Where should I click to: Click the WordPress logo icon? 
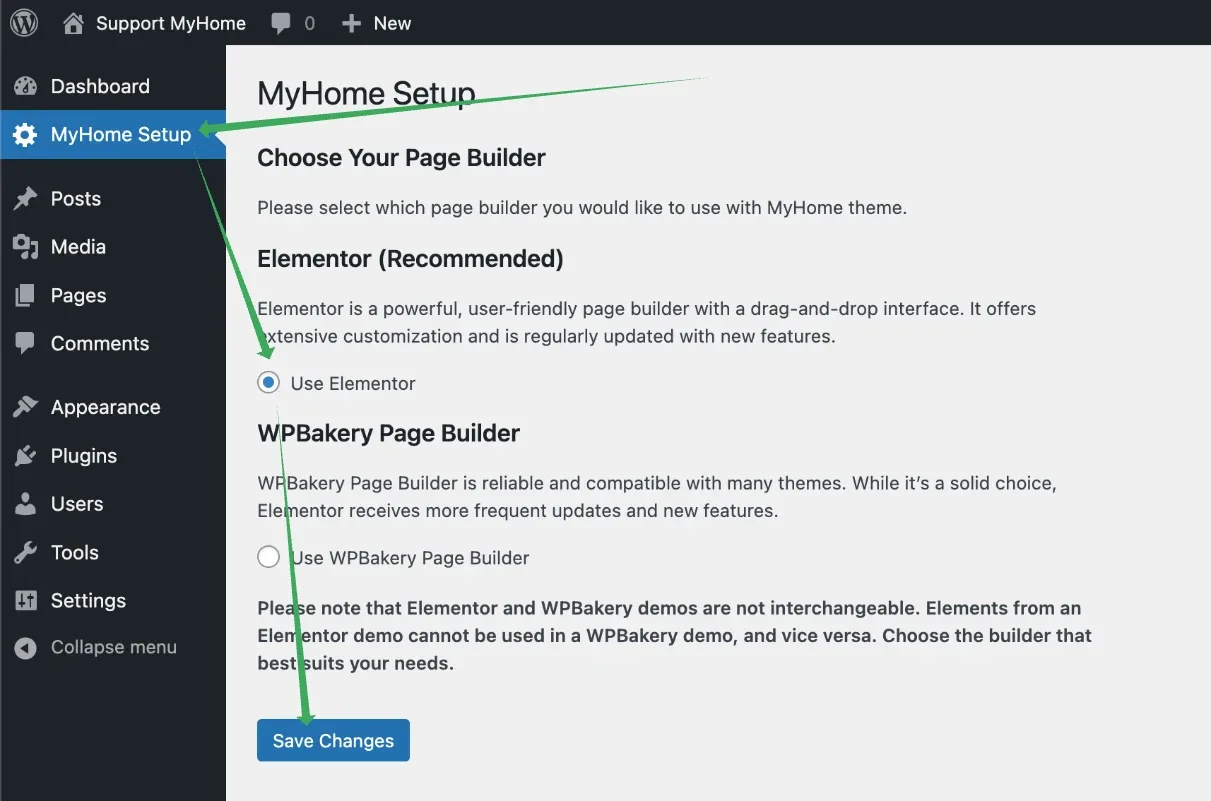coord(24,23)
